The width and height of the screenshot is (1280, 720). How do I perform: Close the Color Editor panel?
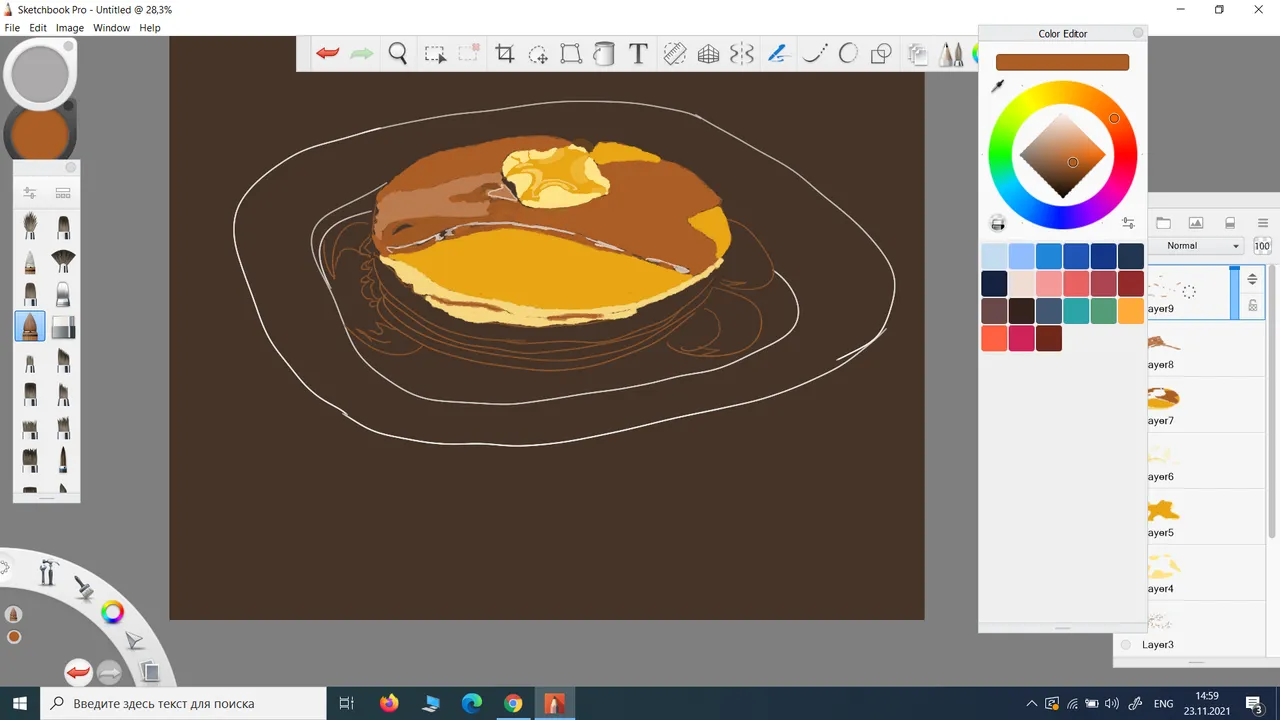1138,33
